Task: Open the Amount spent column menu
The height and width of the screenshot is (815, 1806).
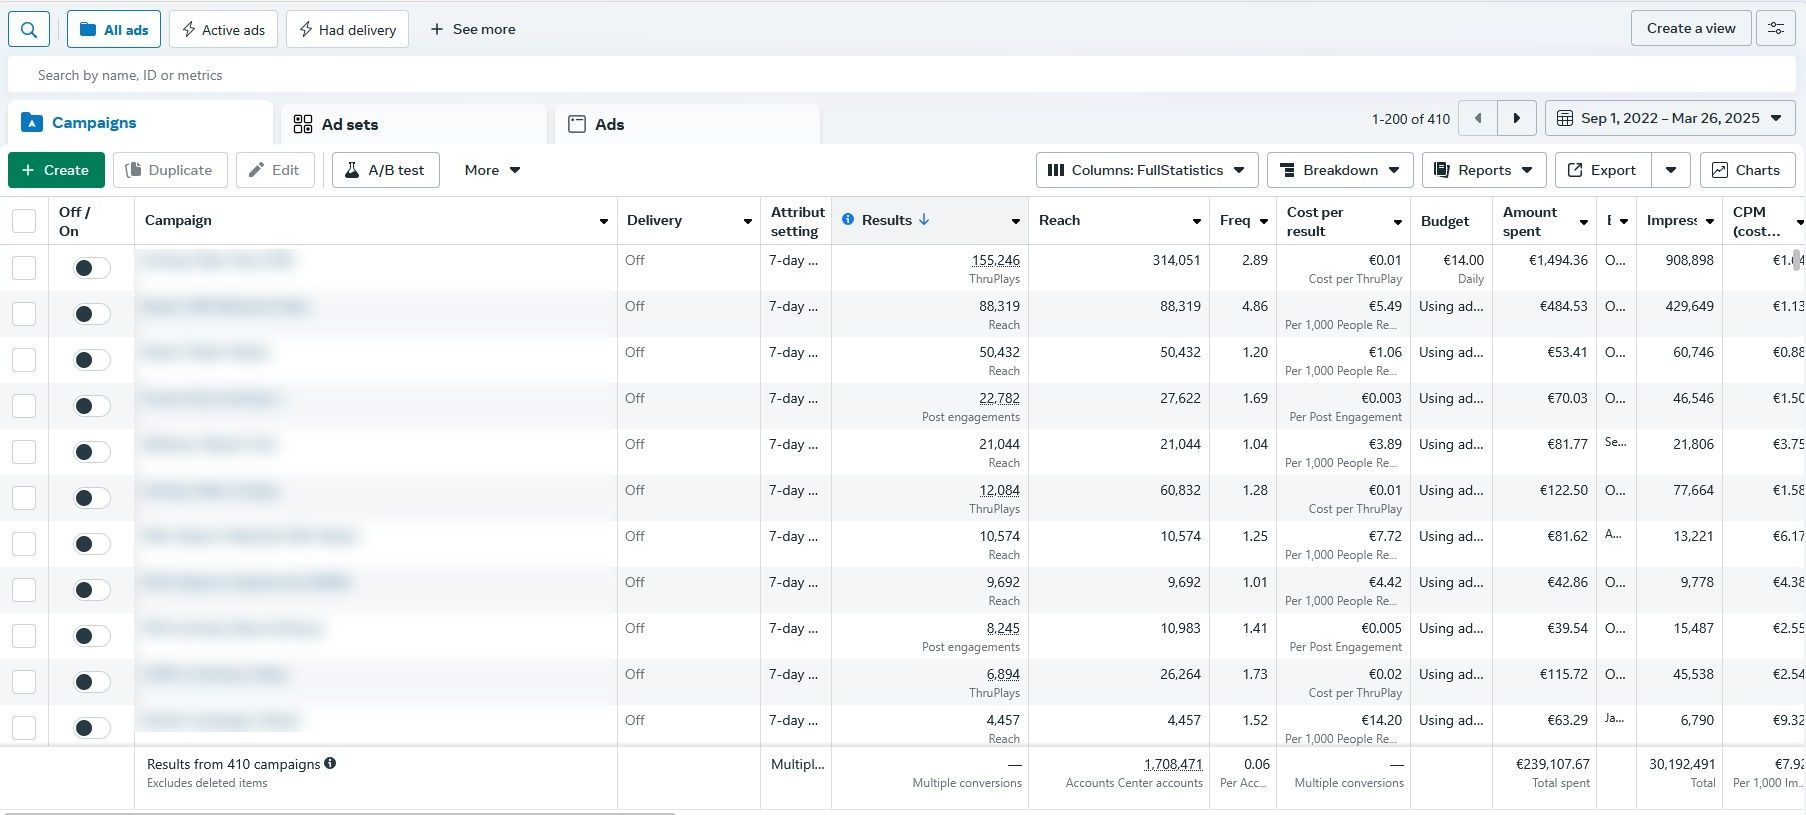Action: click(1584, 221)
